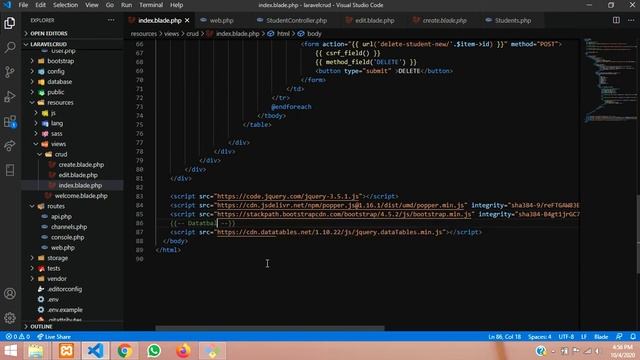Viewport: 640px width, 360px height.
Task: Click the Spaces: 4 indentation setting
Action: [539, 337]
